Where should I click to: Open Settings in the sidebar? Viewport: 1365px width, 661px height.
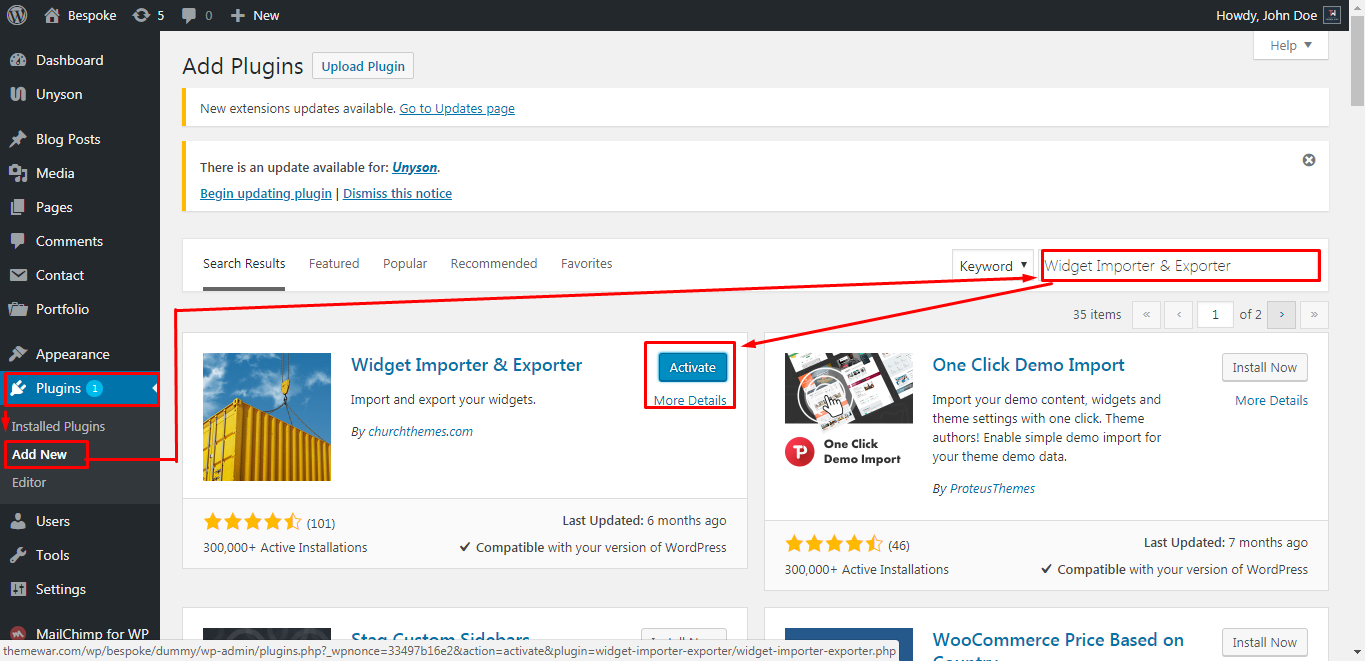(80, 589)
